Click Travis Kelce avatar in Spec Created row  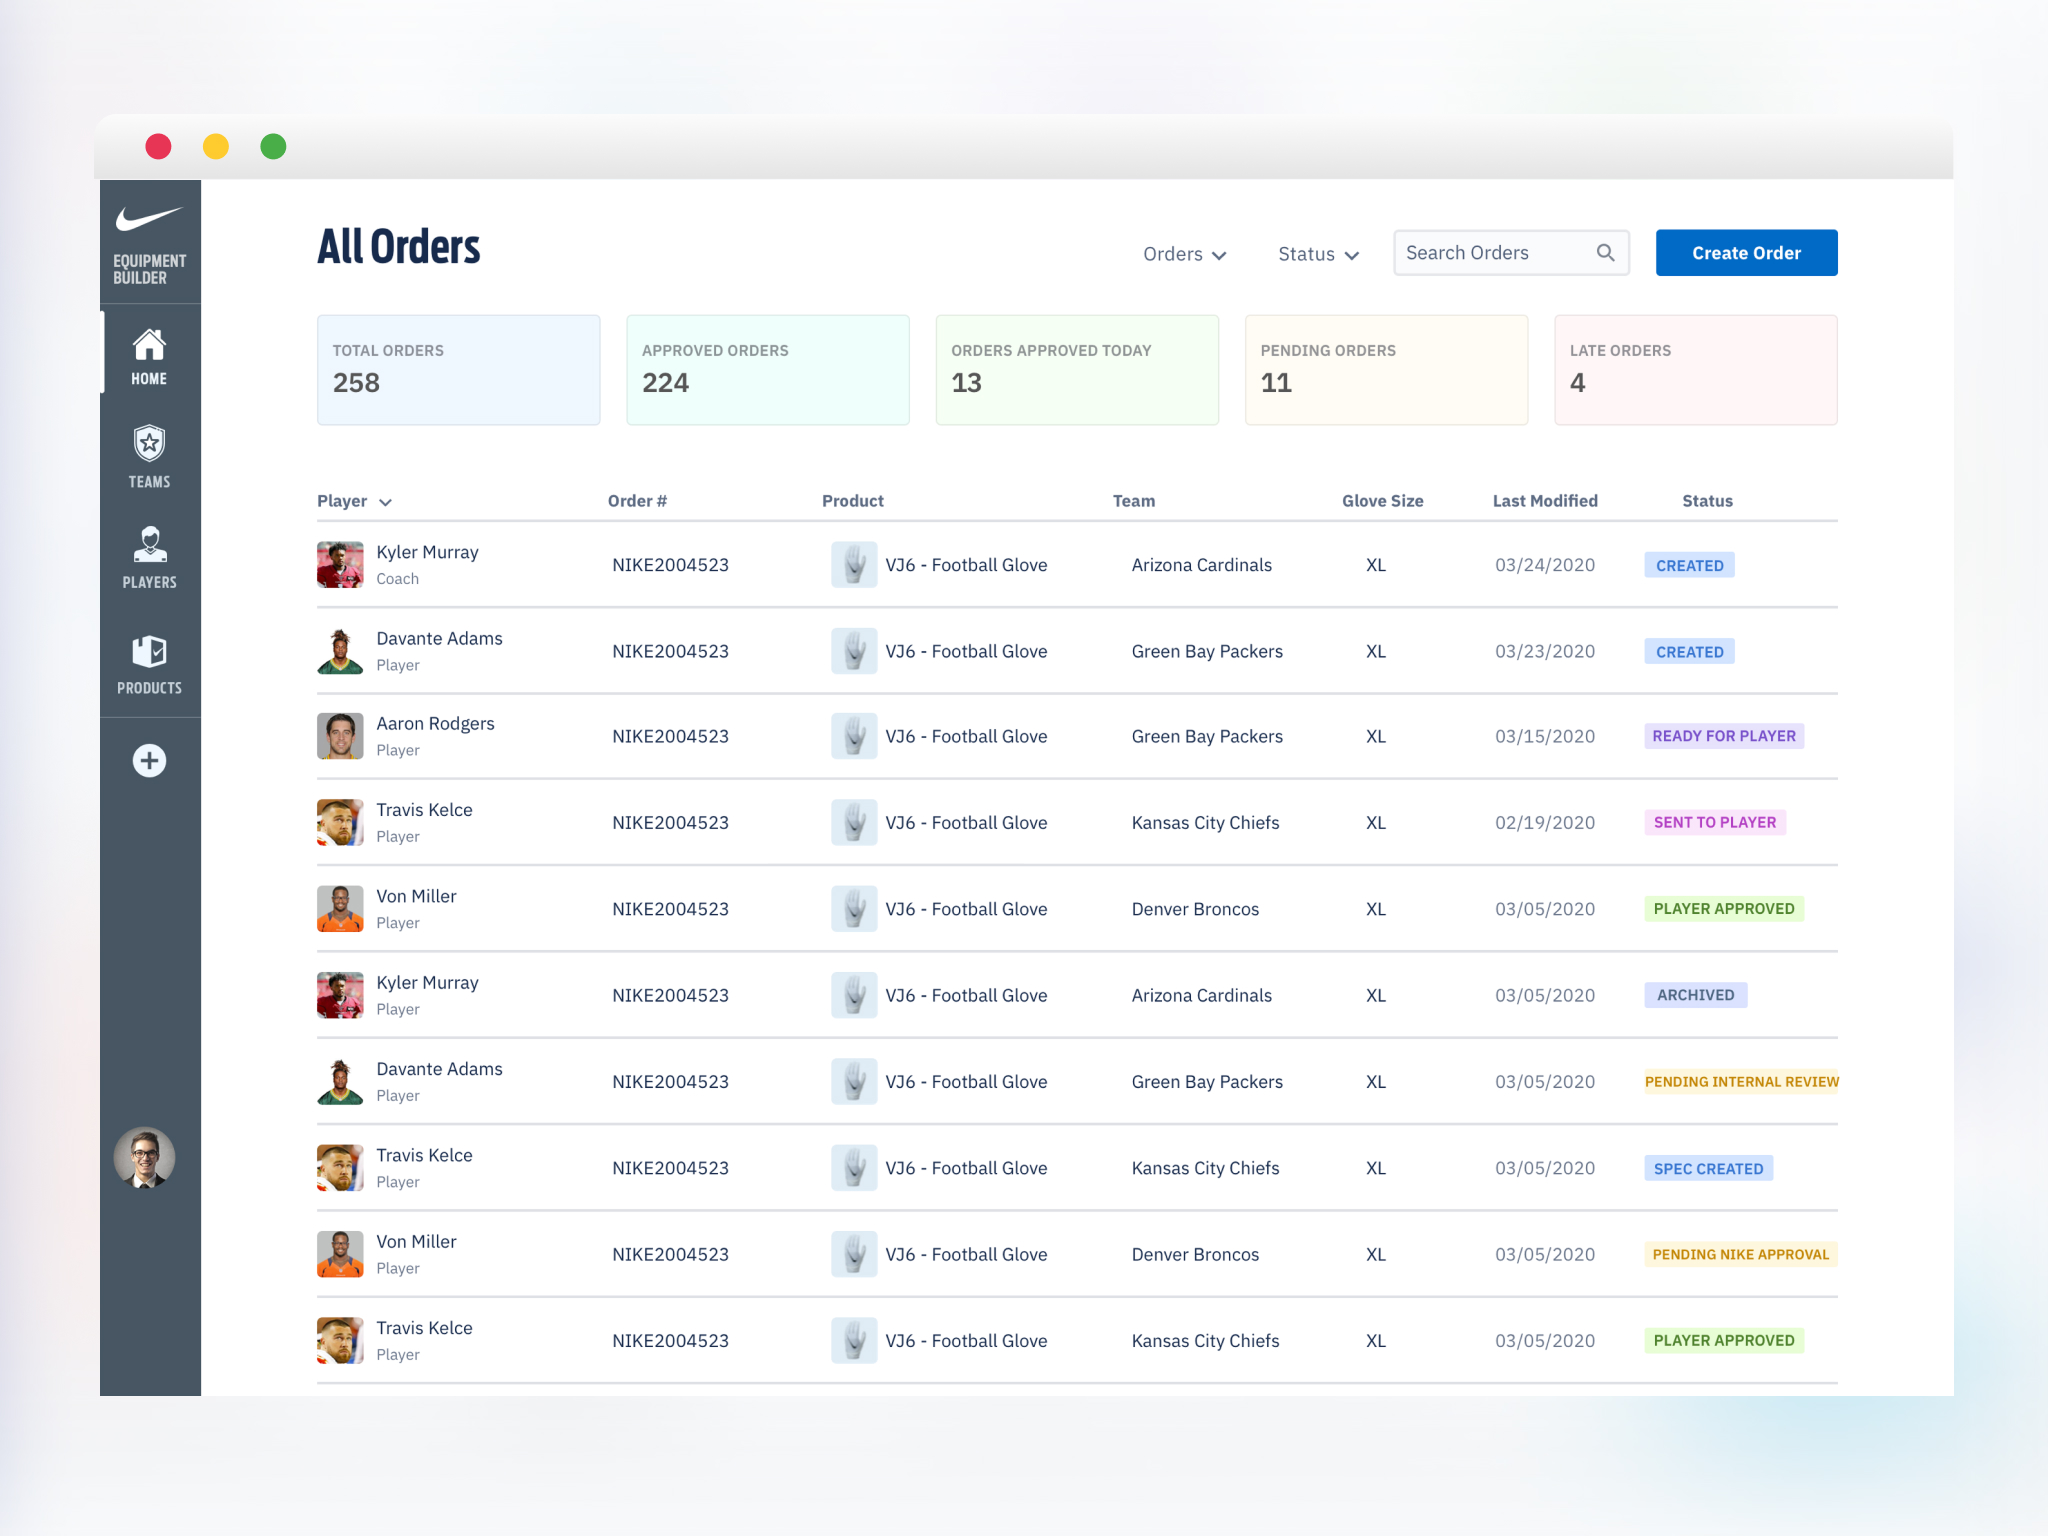coord(340,1168)
